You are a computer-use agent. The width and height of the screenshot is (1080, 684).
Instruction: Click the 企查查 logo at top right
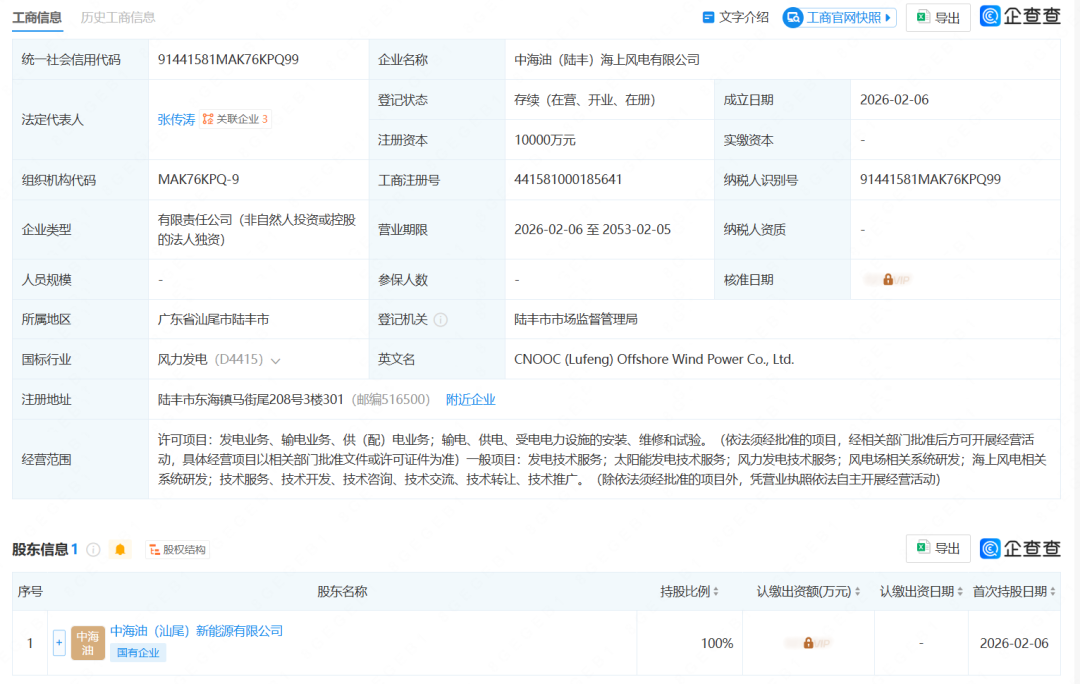tap(1020, 17)
